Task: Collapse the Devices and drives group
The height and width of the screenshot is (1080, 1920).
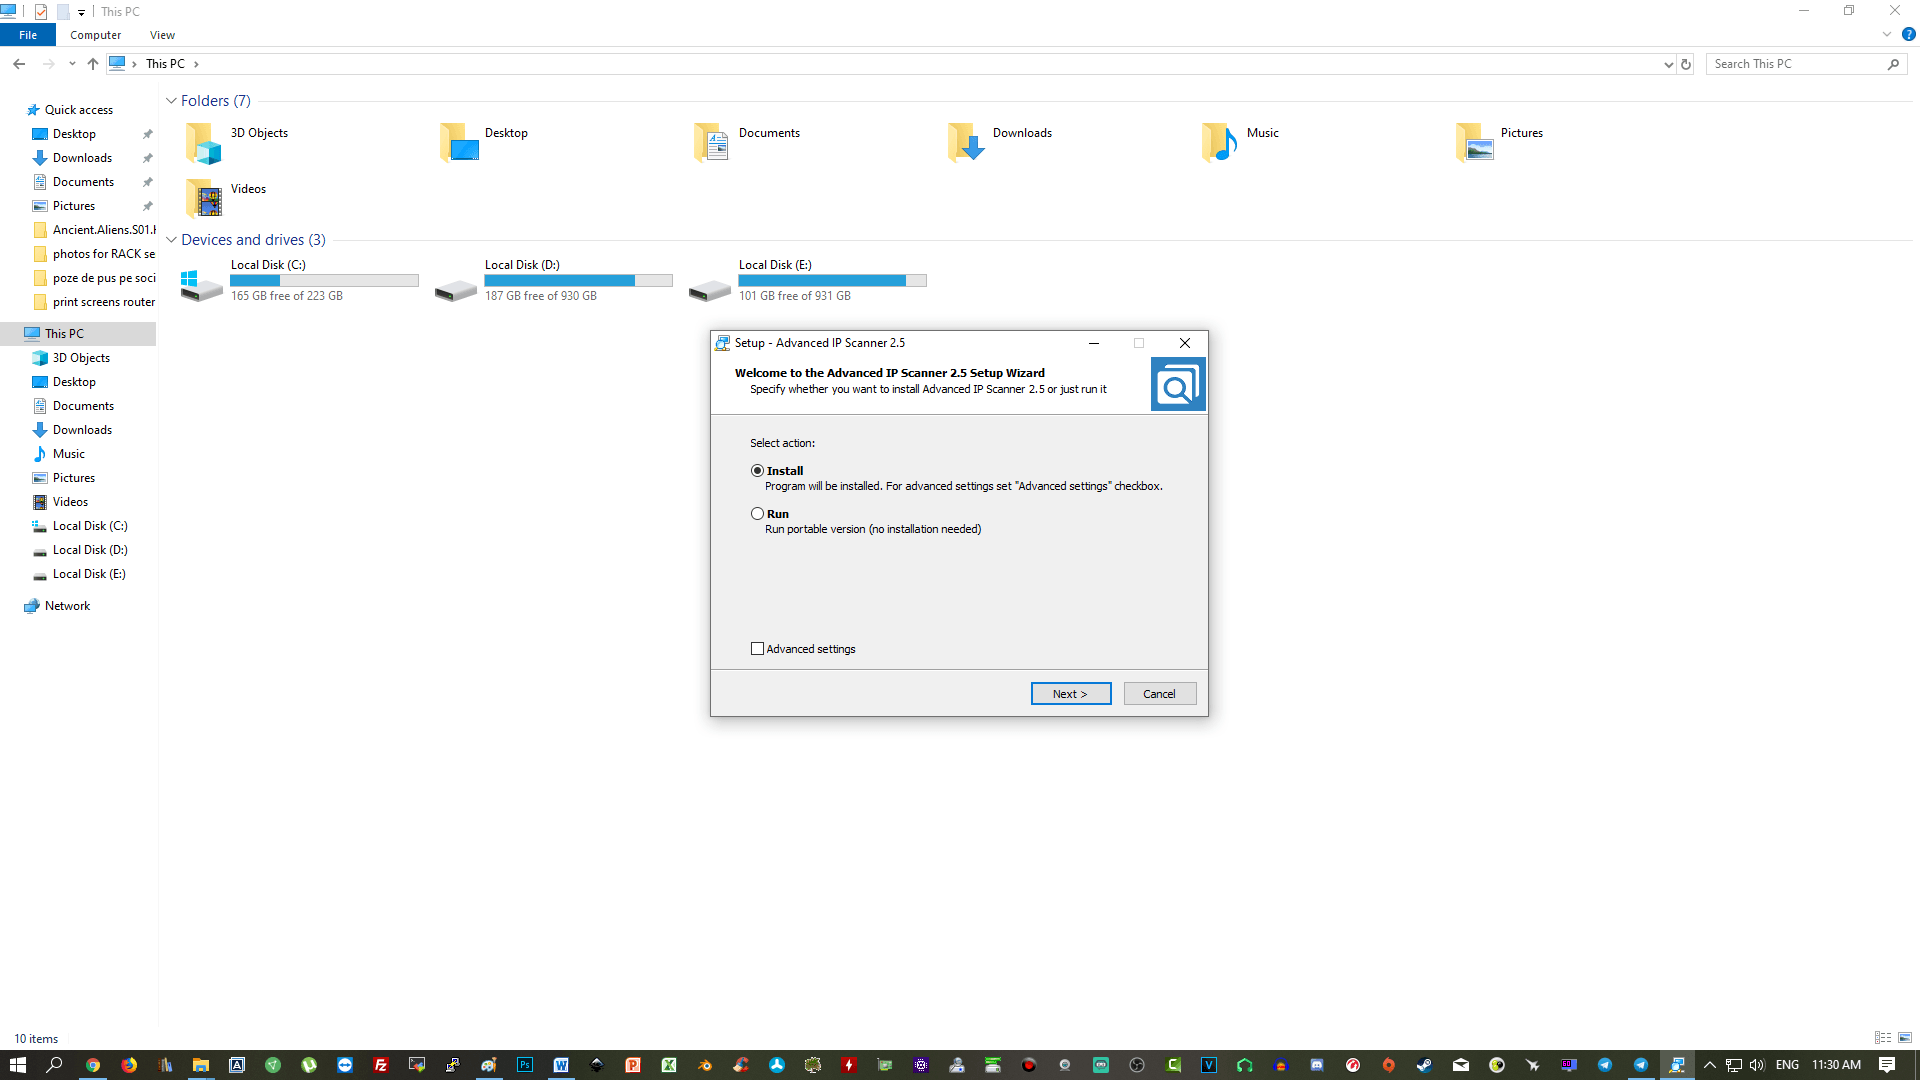Action: (x=171, y=240)
